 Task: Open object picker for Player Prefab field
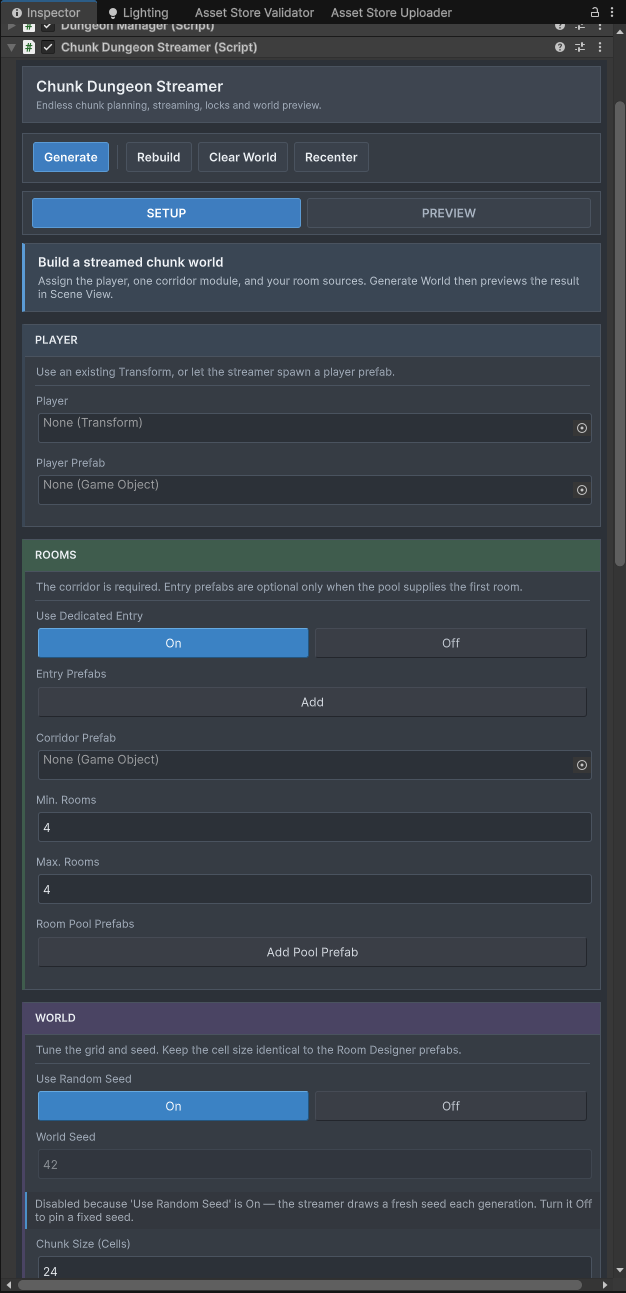point(581,490)
